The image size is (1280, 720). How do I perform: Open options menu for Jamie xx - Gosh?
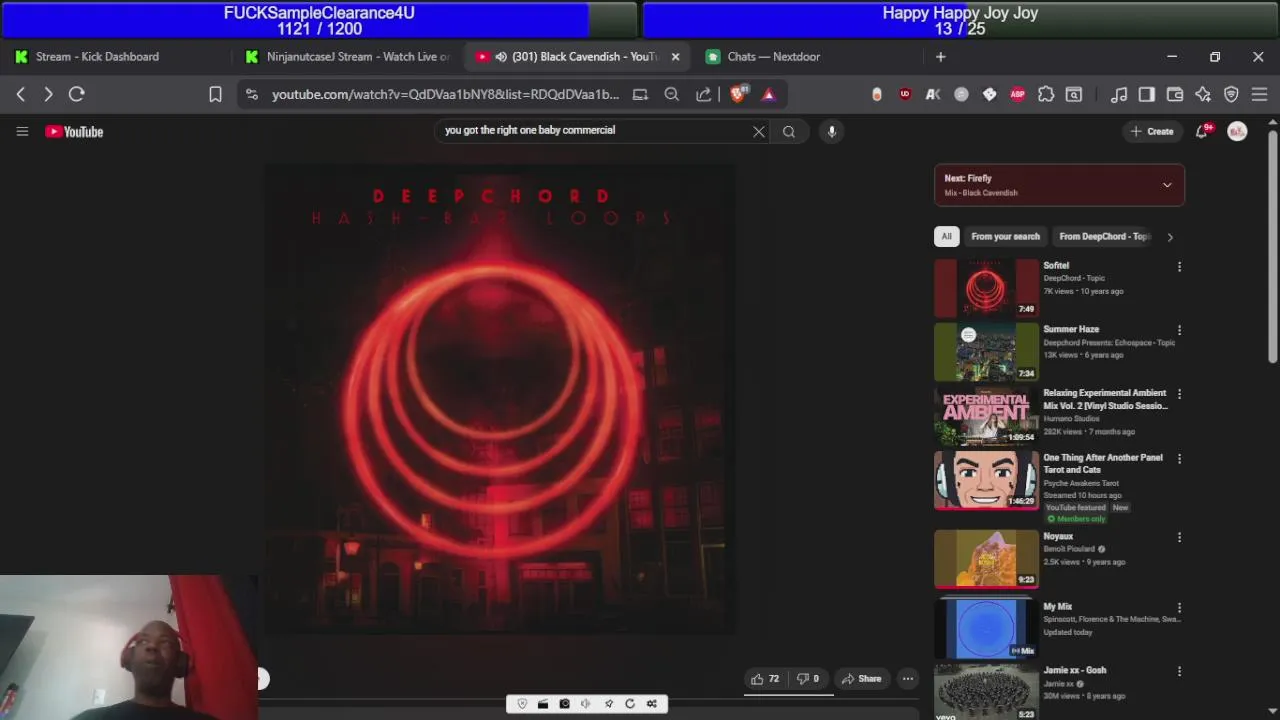(1179, 671)
